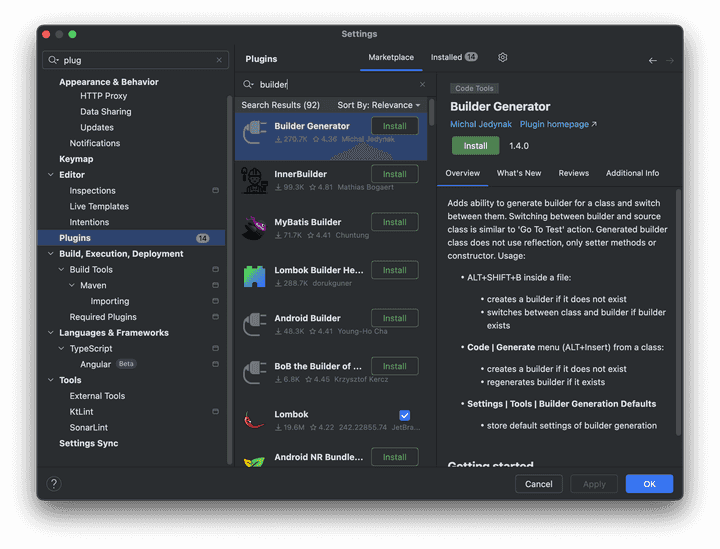
Task: Open the help question mark icon
Action: tap(54, 484)
